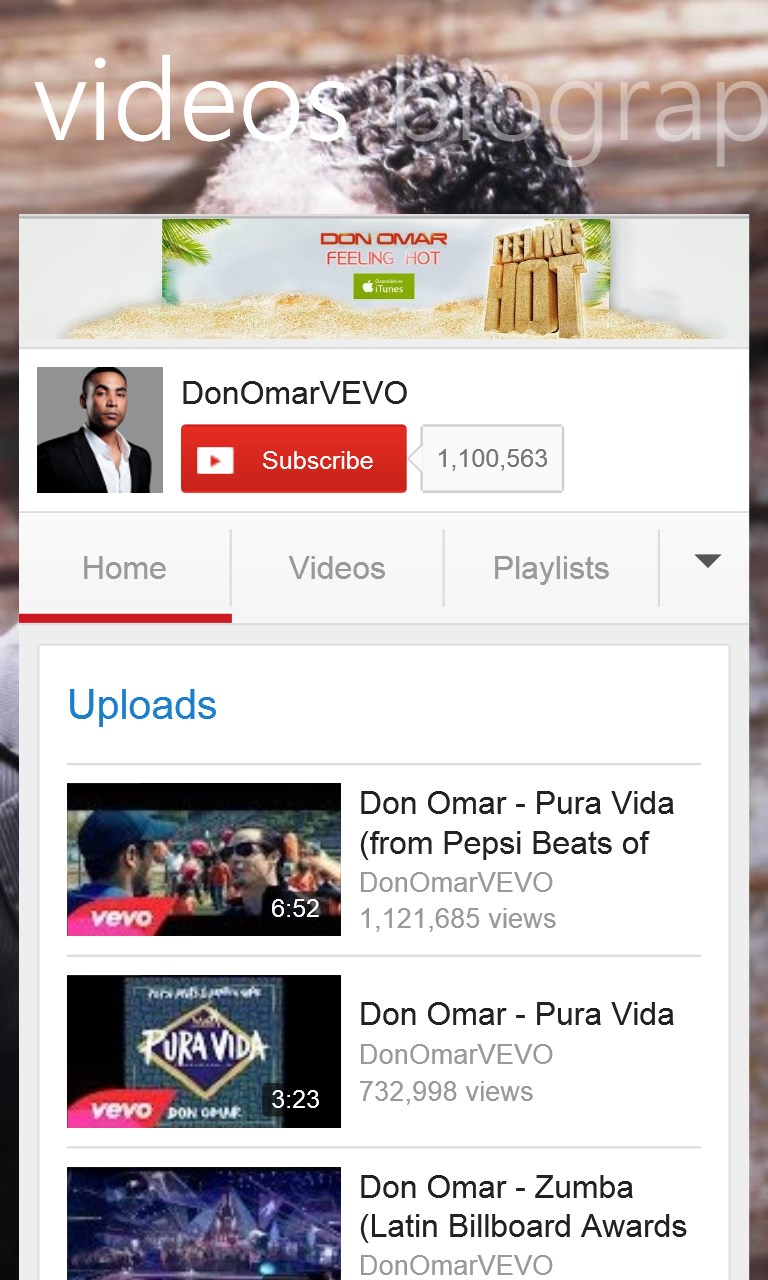Open the Uploads section link
The height and width of the screenshot is (1280, 768).
(x=142, y=705)
